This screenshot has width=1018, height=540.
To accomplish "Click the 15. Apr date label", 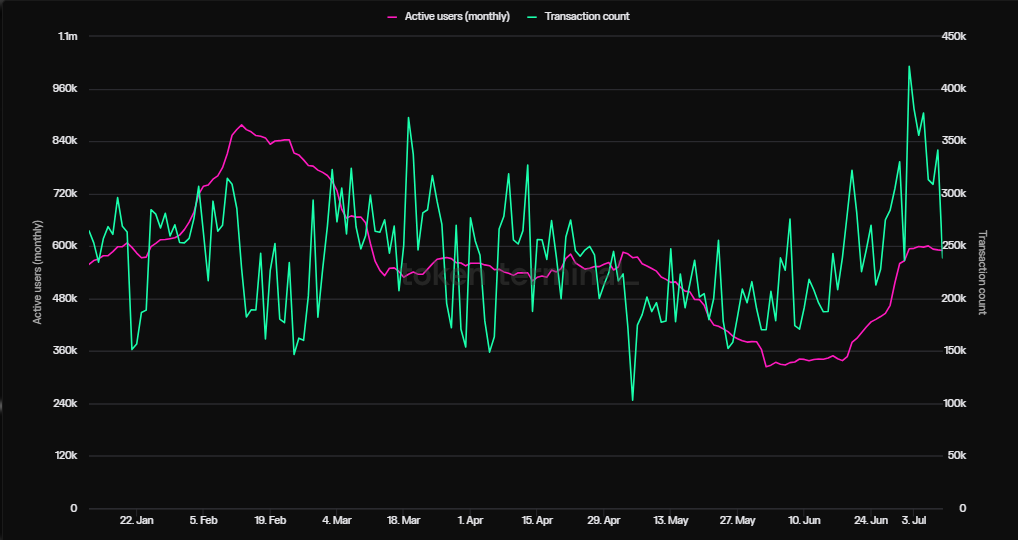I will (x=537, y=521).
